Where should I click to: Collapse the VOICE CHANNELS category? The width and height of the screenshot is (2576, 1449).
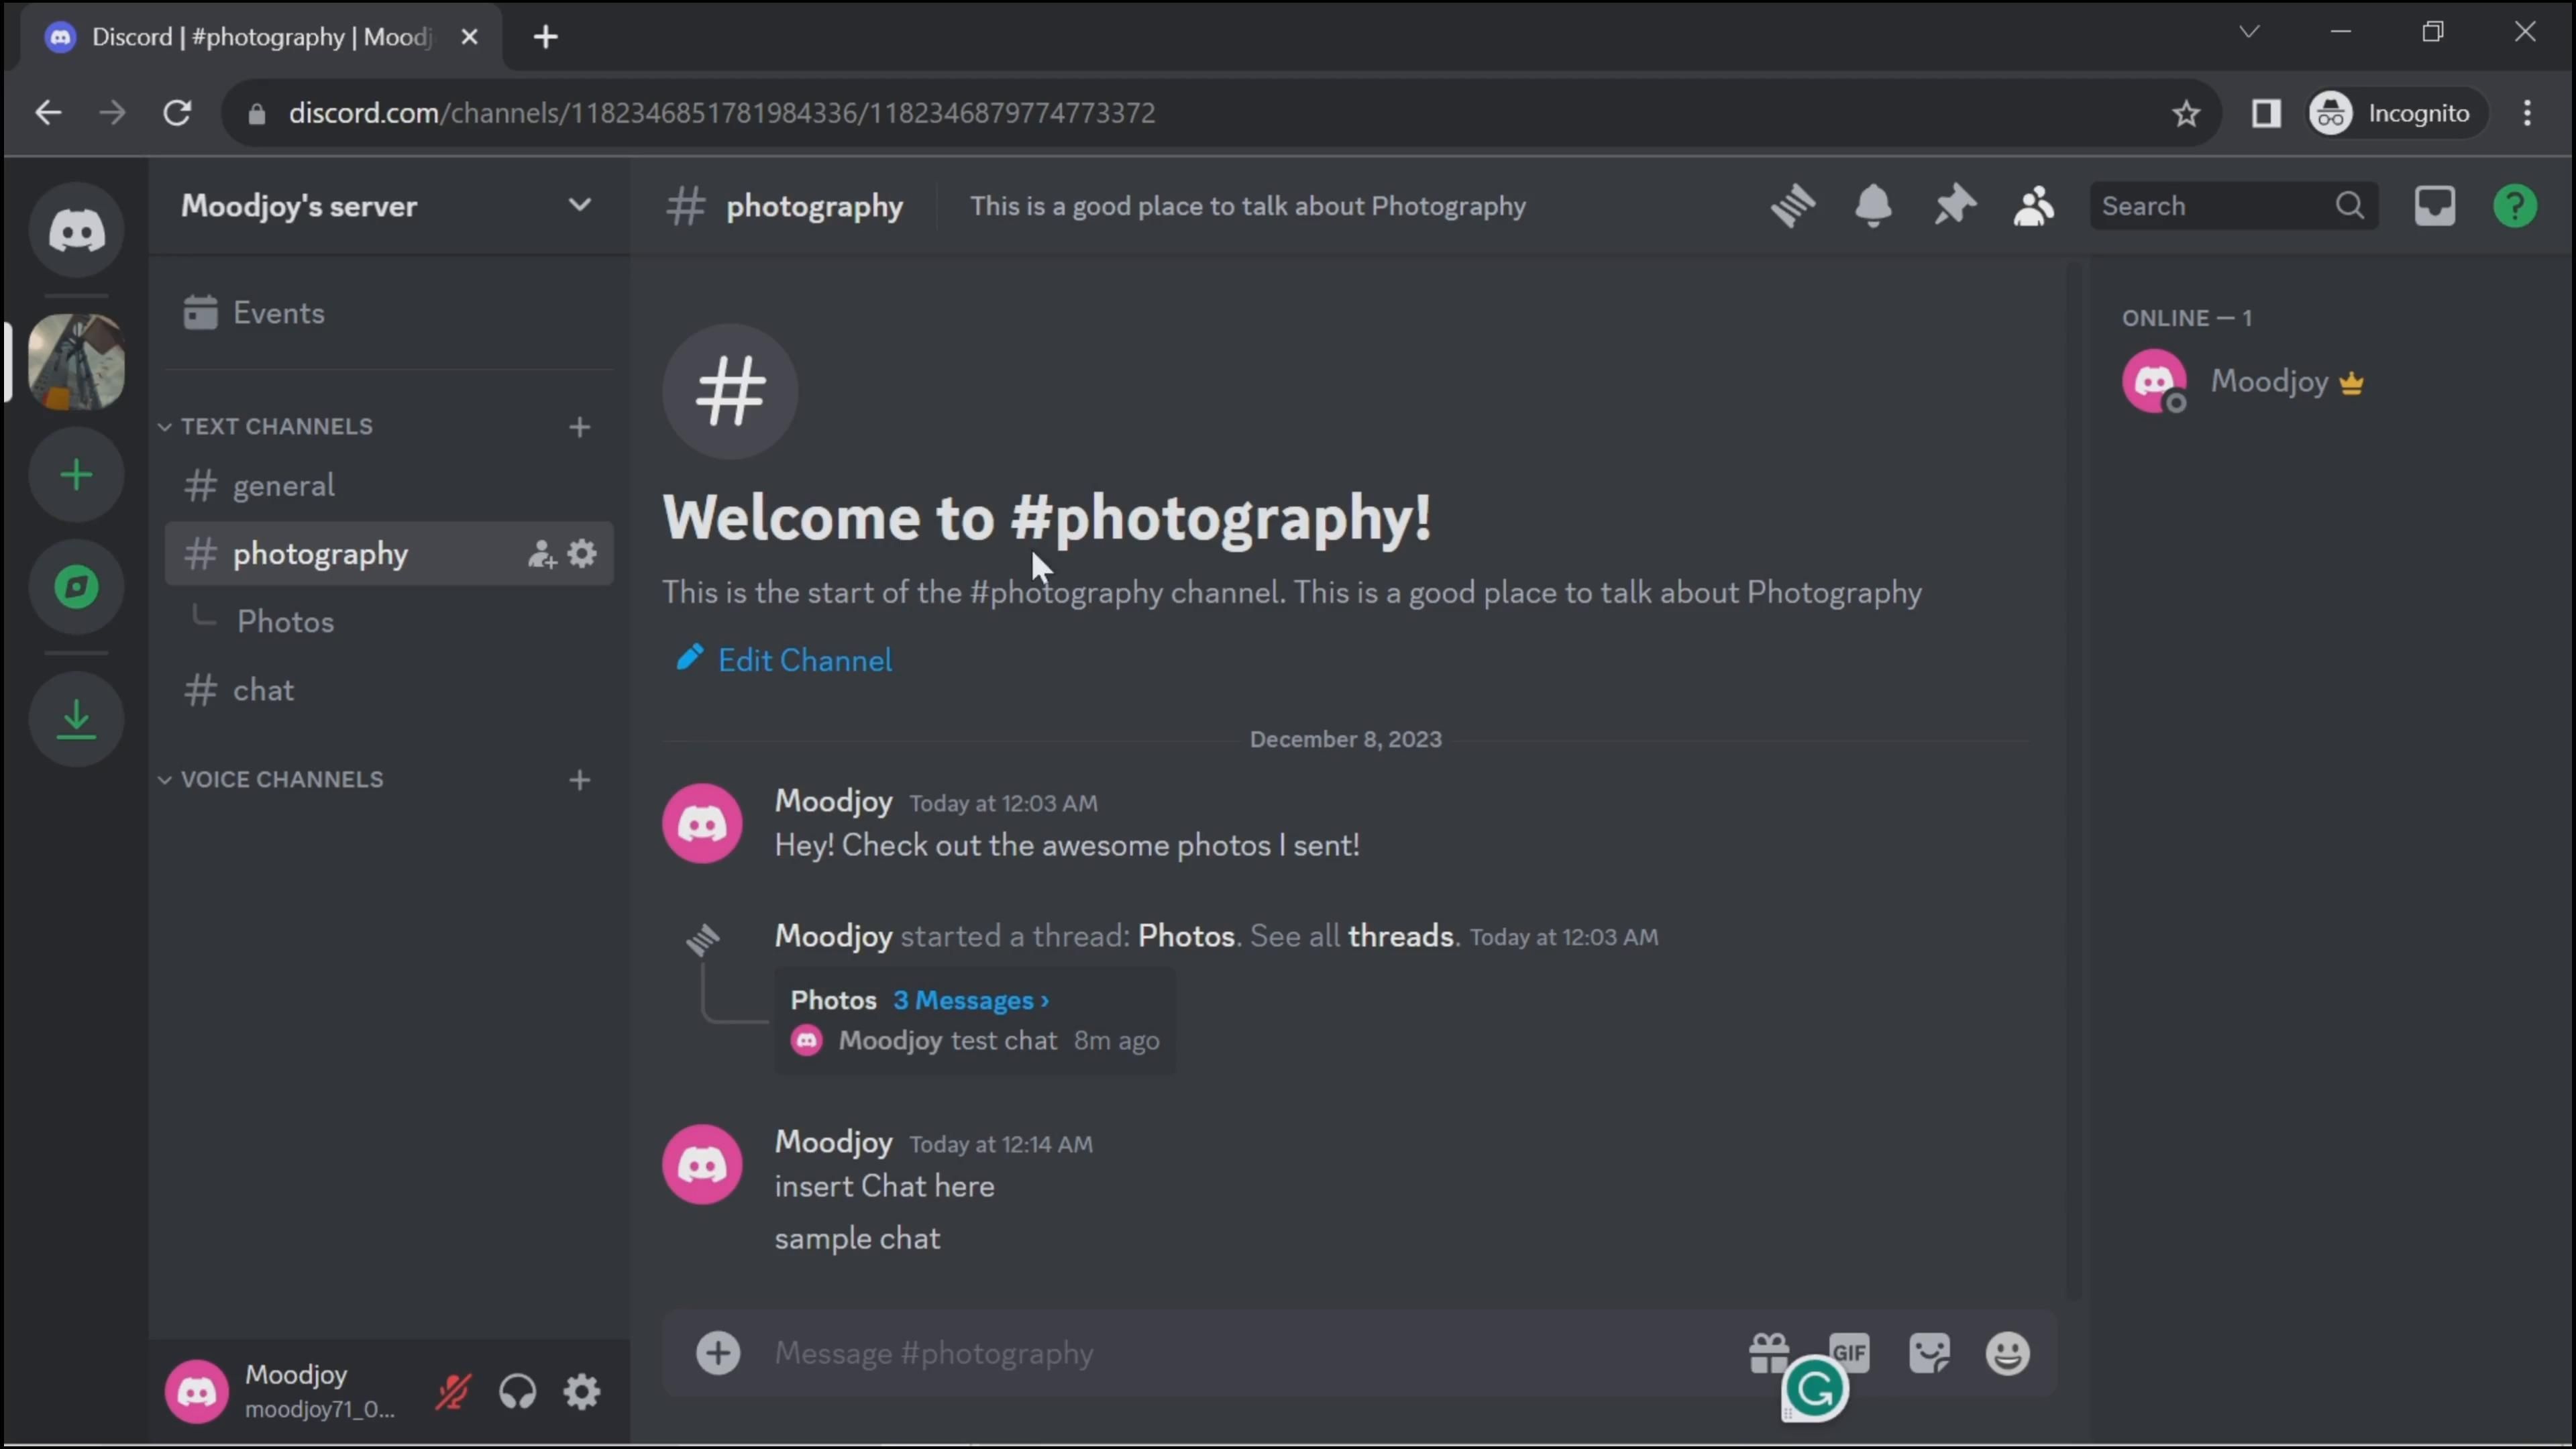pos(281,779)
